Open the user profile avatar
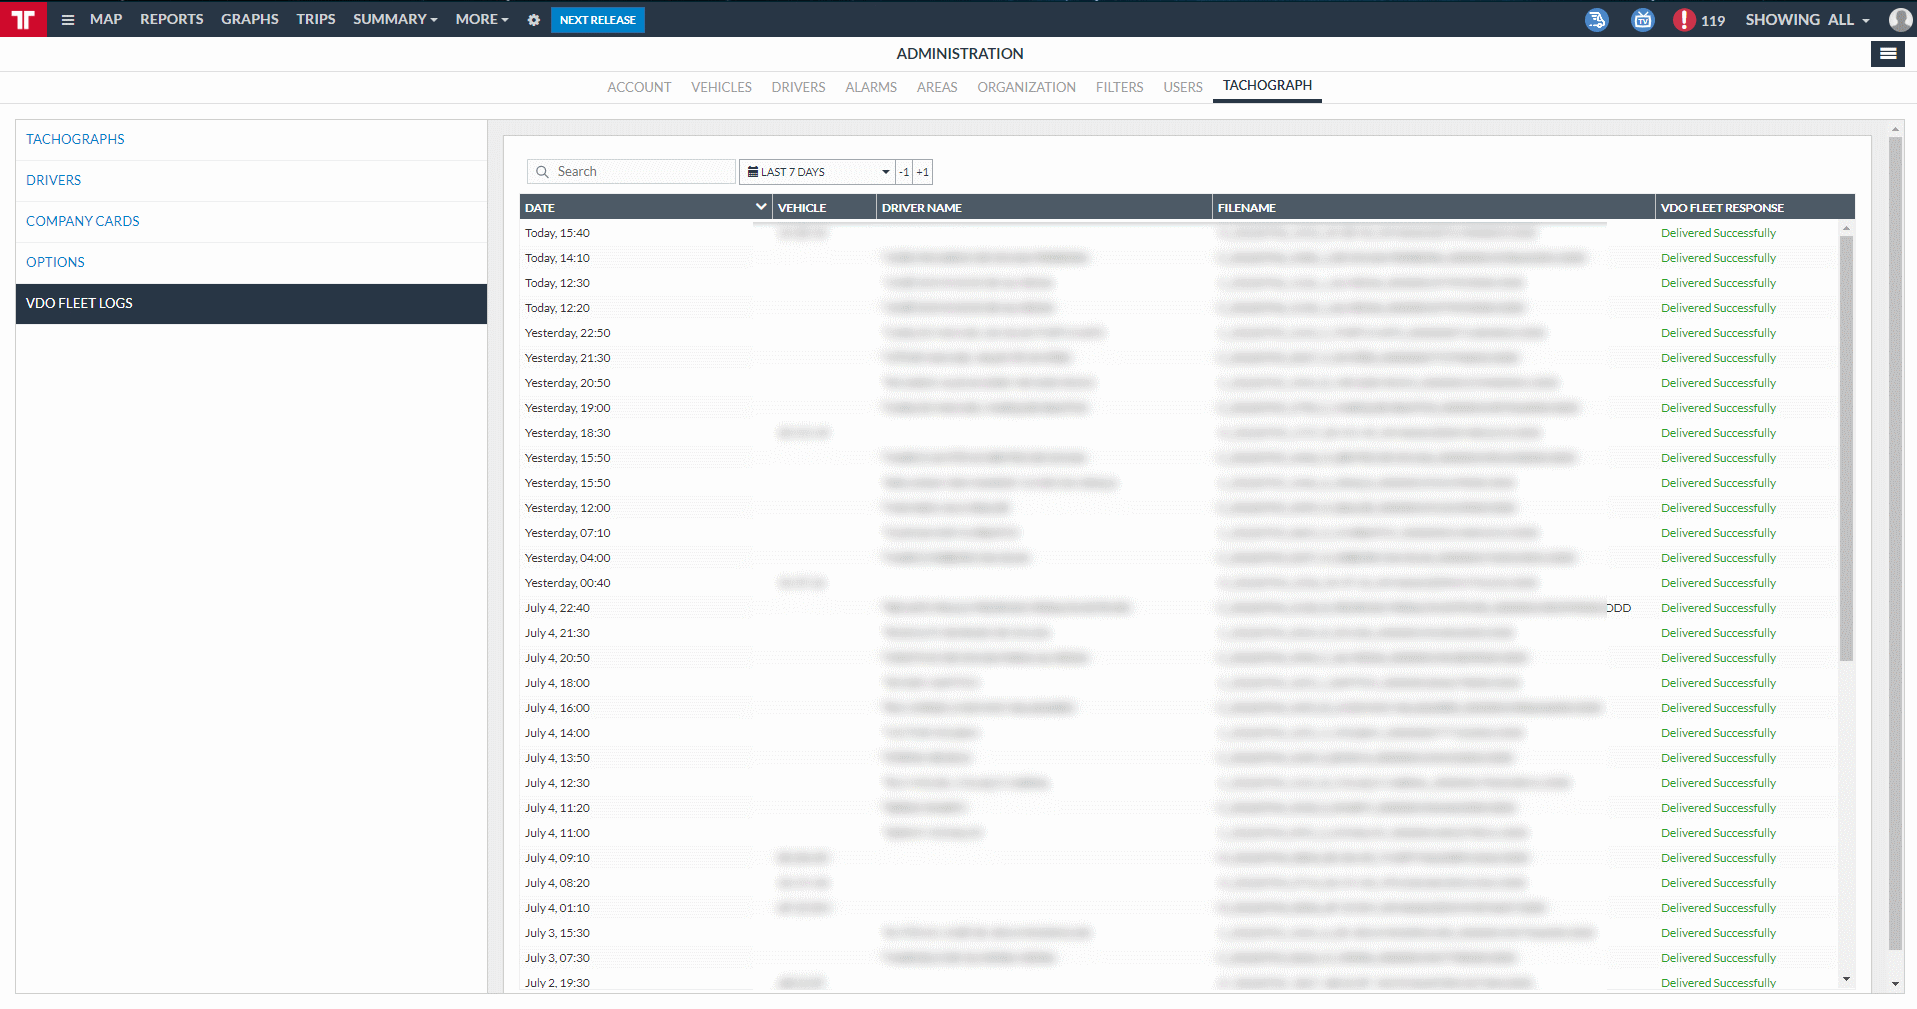Viewport: 1917px width, 1009px height. point(1900,20)
